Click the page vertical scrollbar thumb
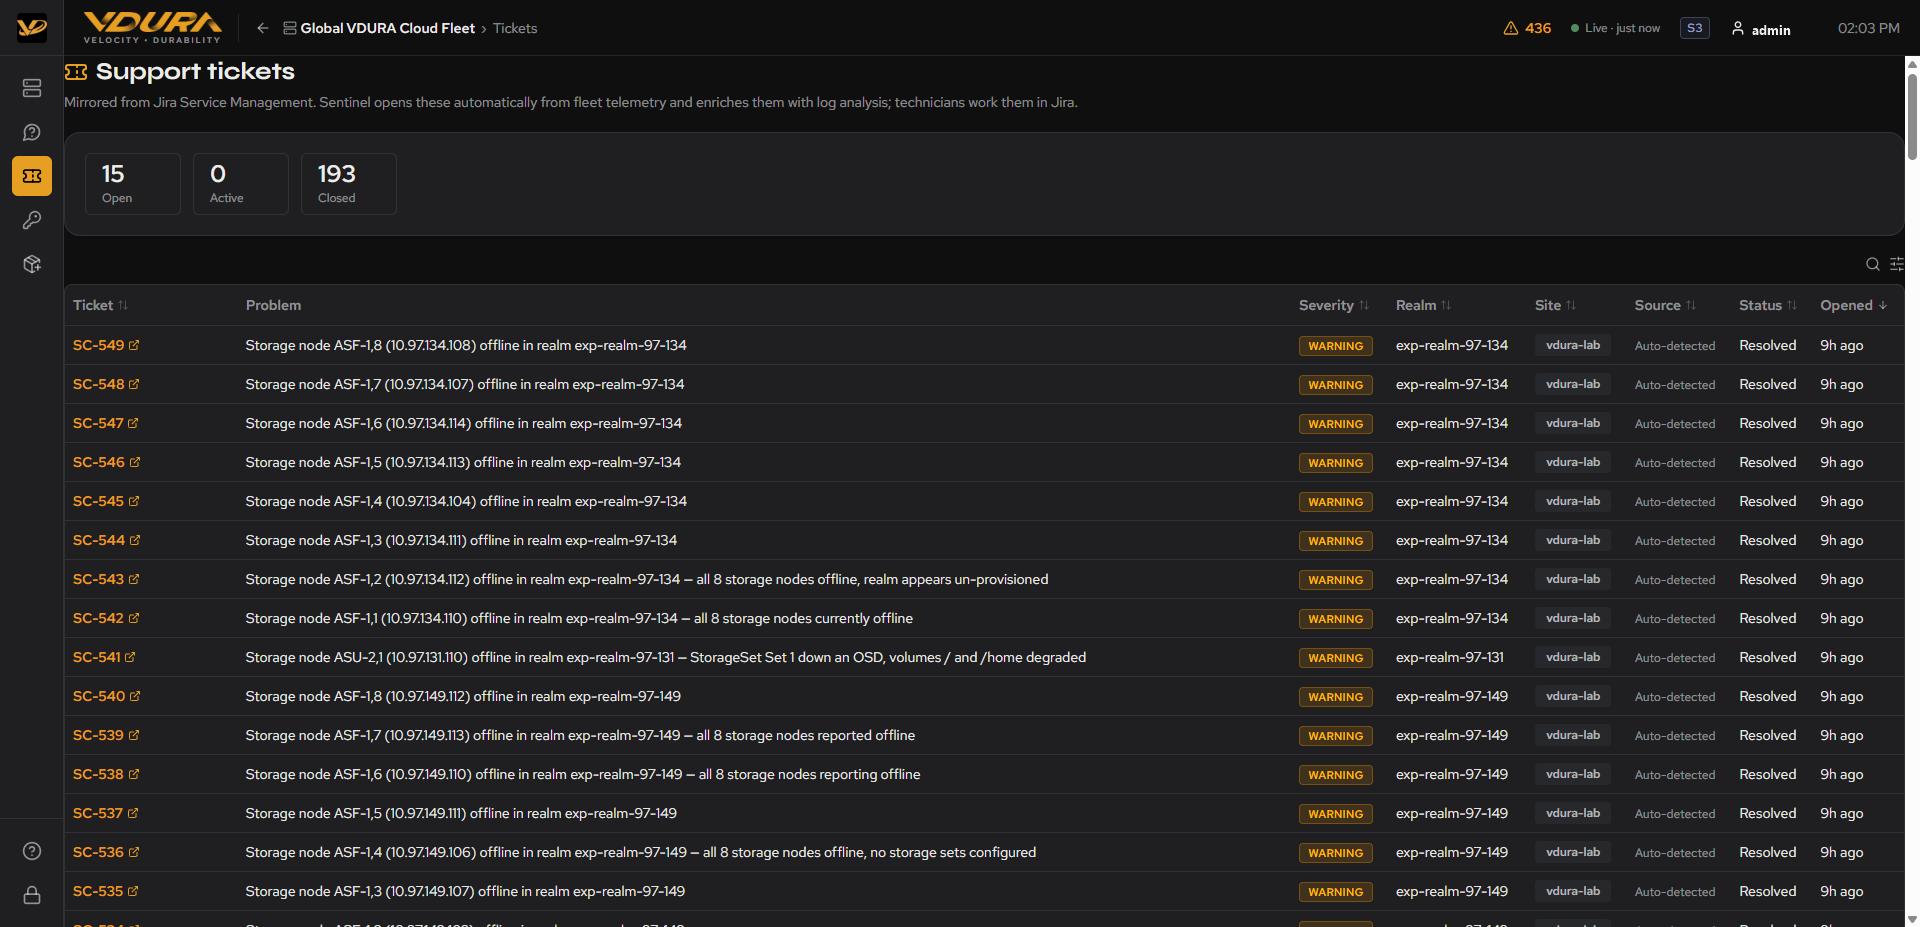The image size is (1920, 927). coord(1912,115)
